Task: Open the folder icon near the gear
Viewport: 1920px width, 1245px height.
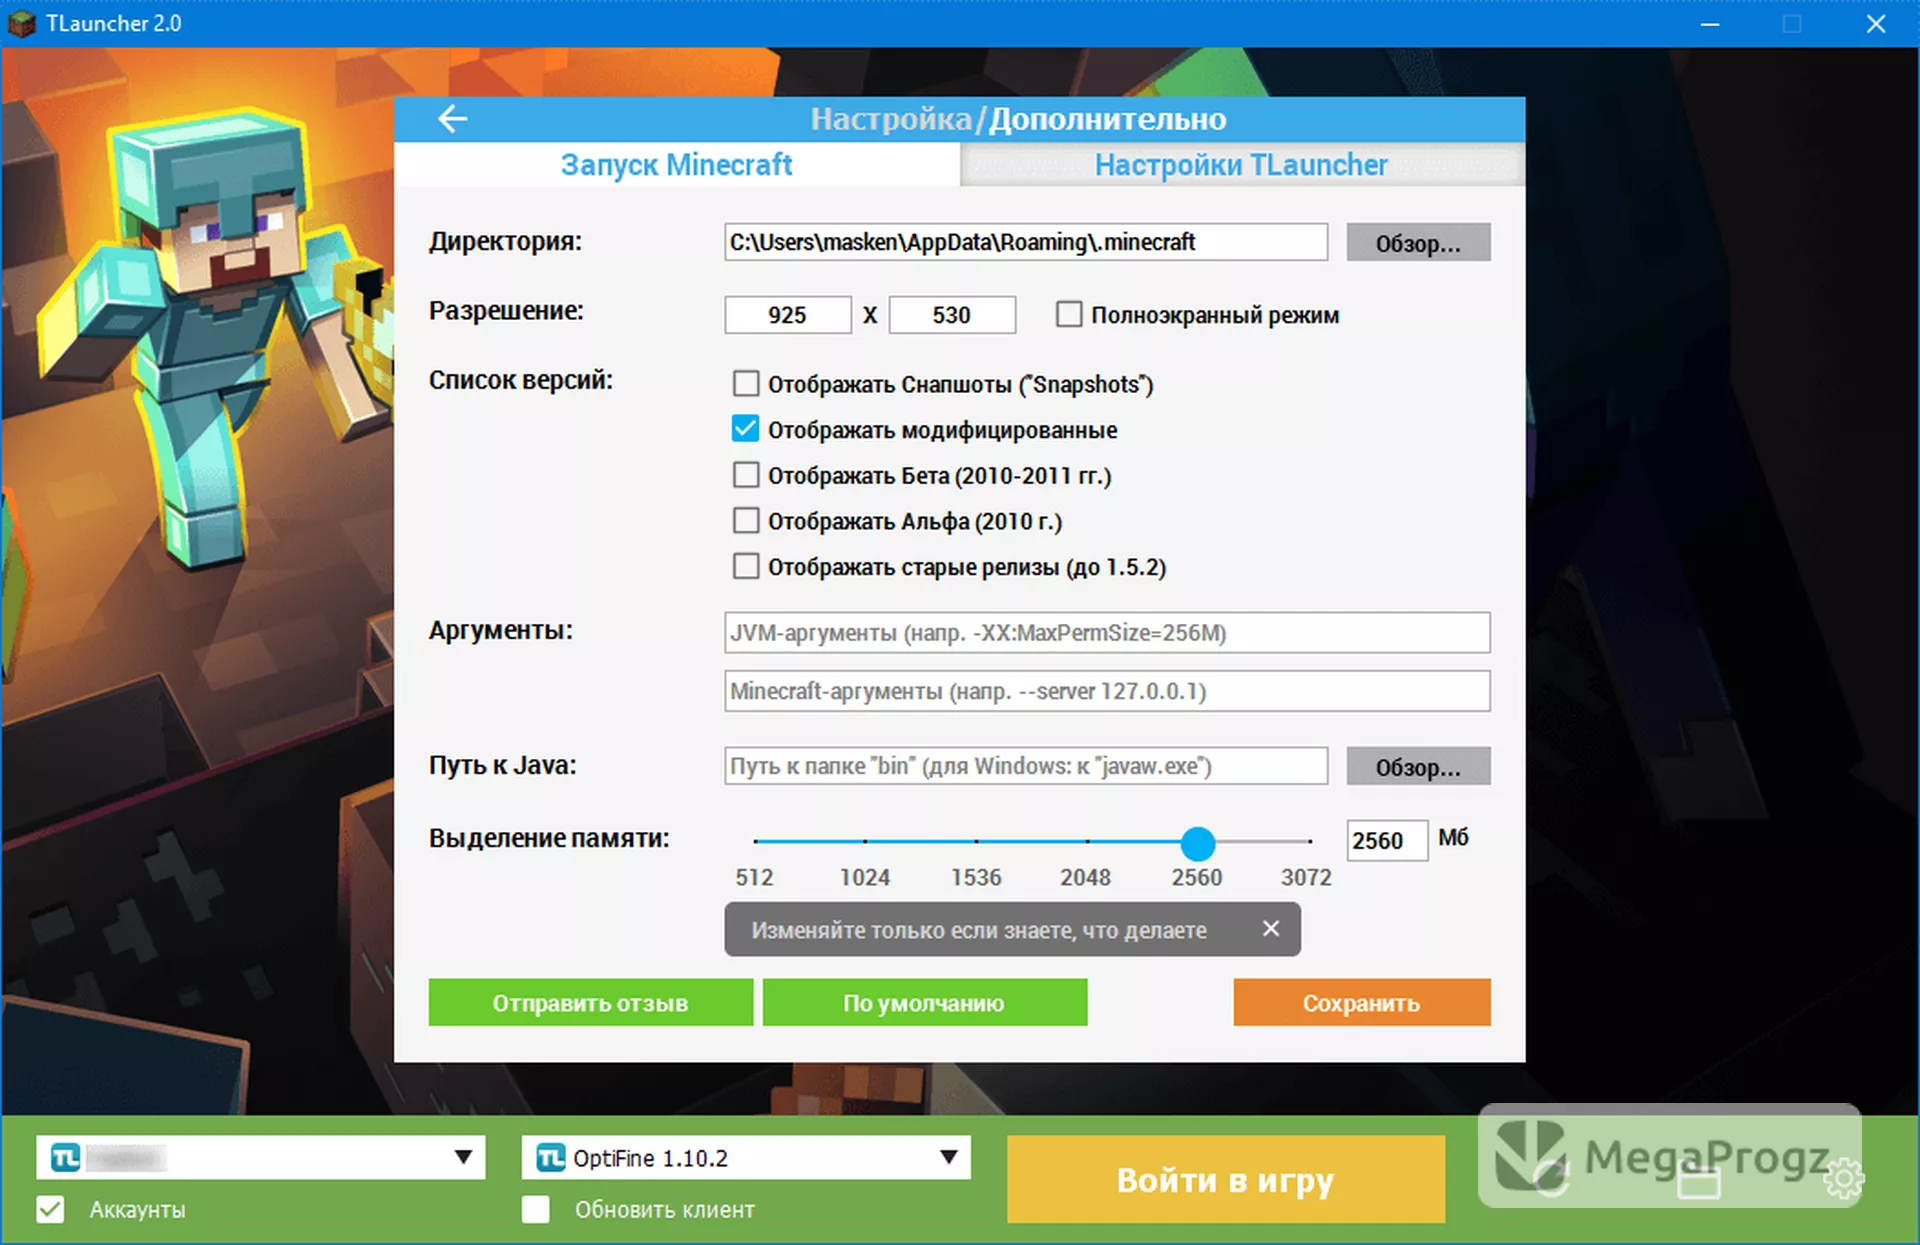Action: (1698, 1182)
